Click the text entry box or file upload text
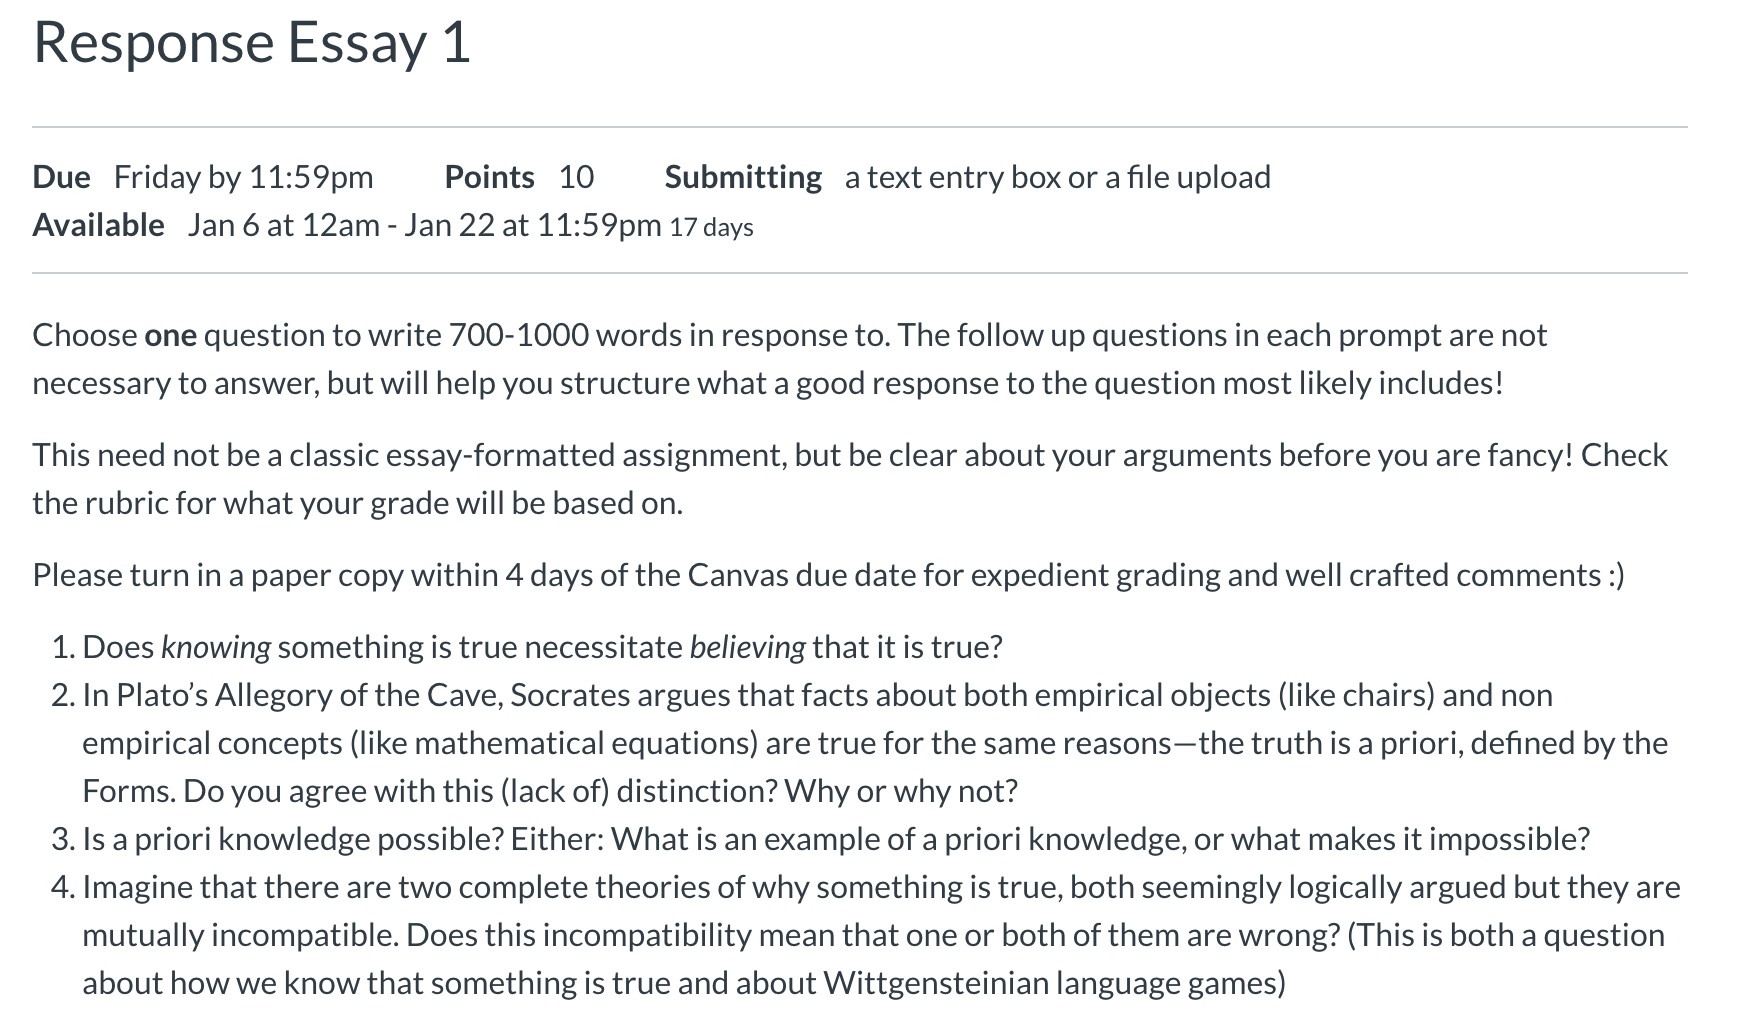The width and height of the screenshot is (1764, 1024). [x=1058, y=177]
